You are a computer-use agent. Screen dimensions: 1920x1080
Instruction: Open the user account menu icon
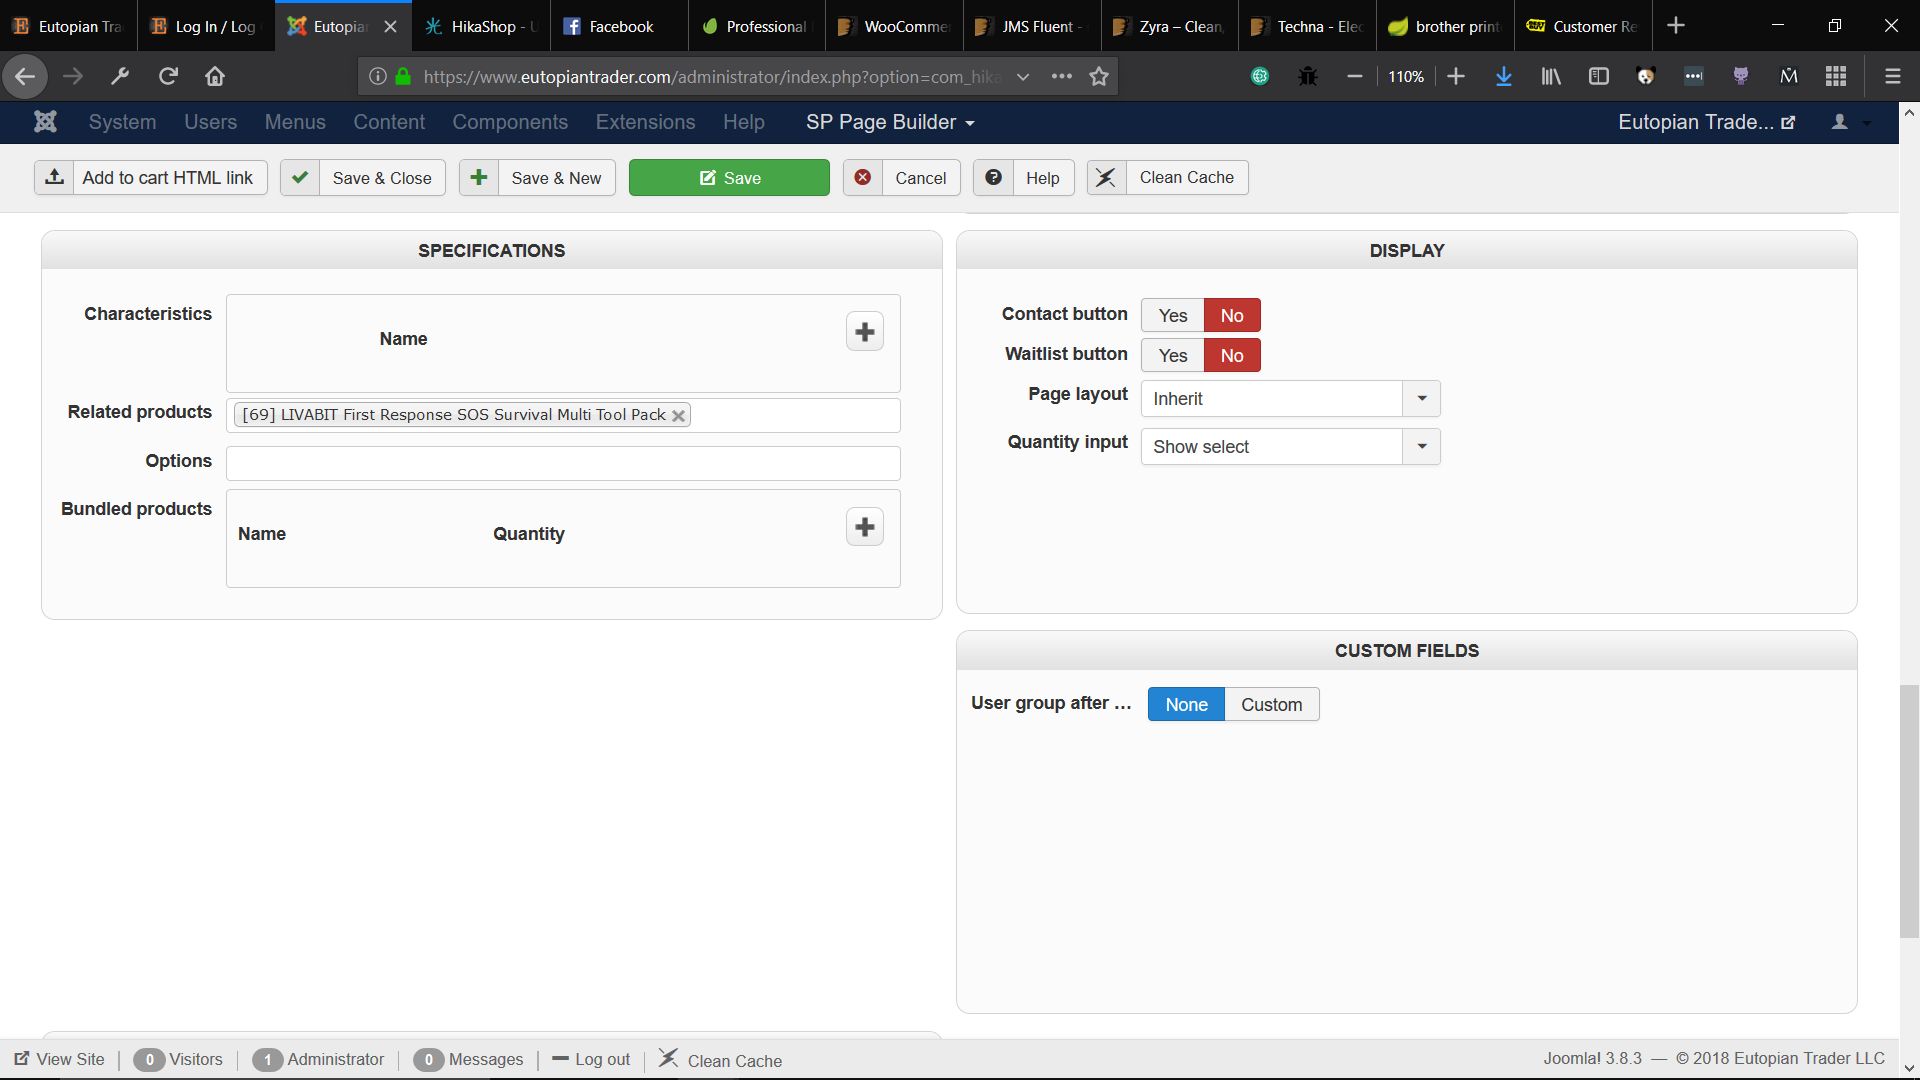point(1840,122)
